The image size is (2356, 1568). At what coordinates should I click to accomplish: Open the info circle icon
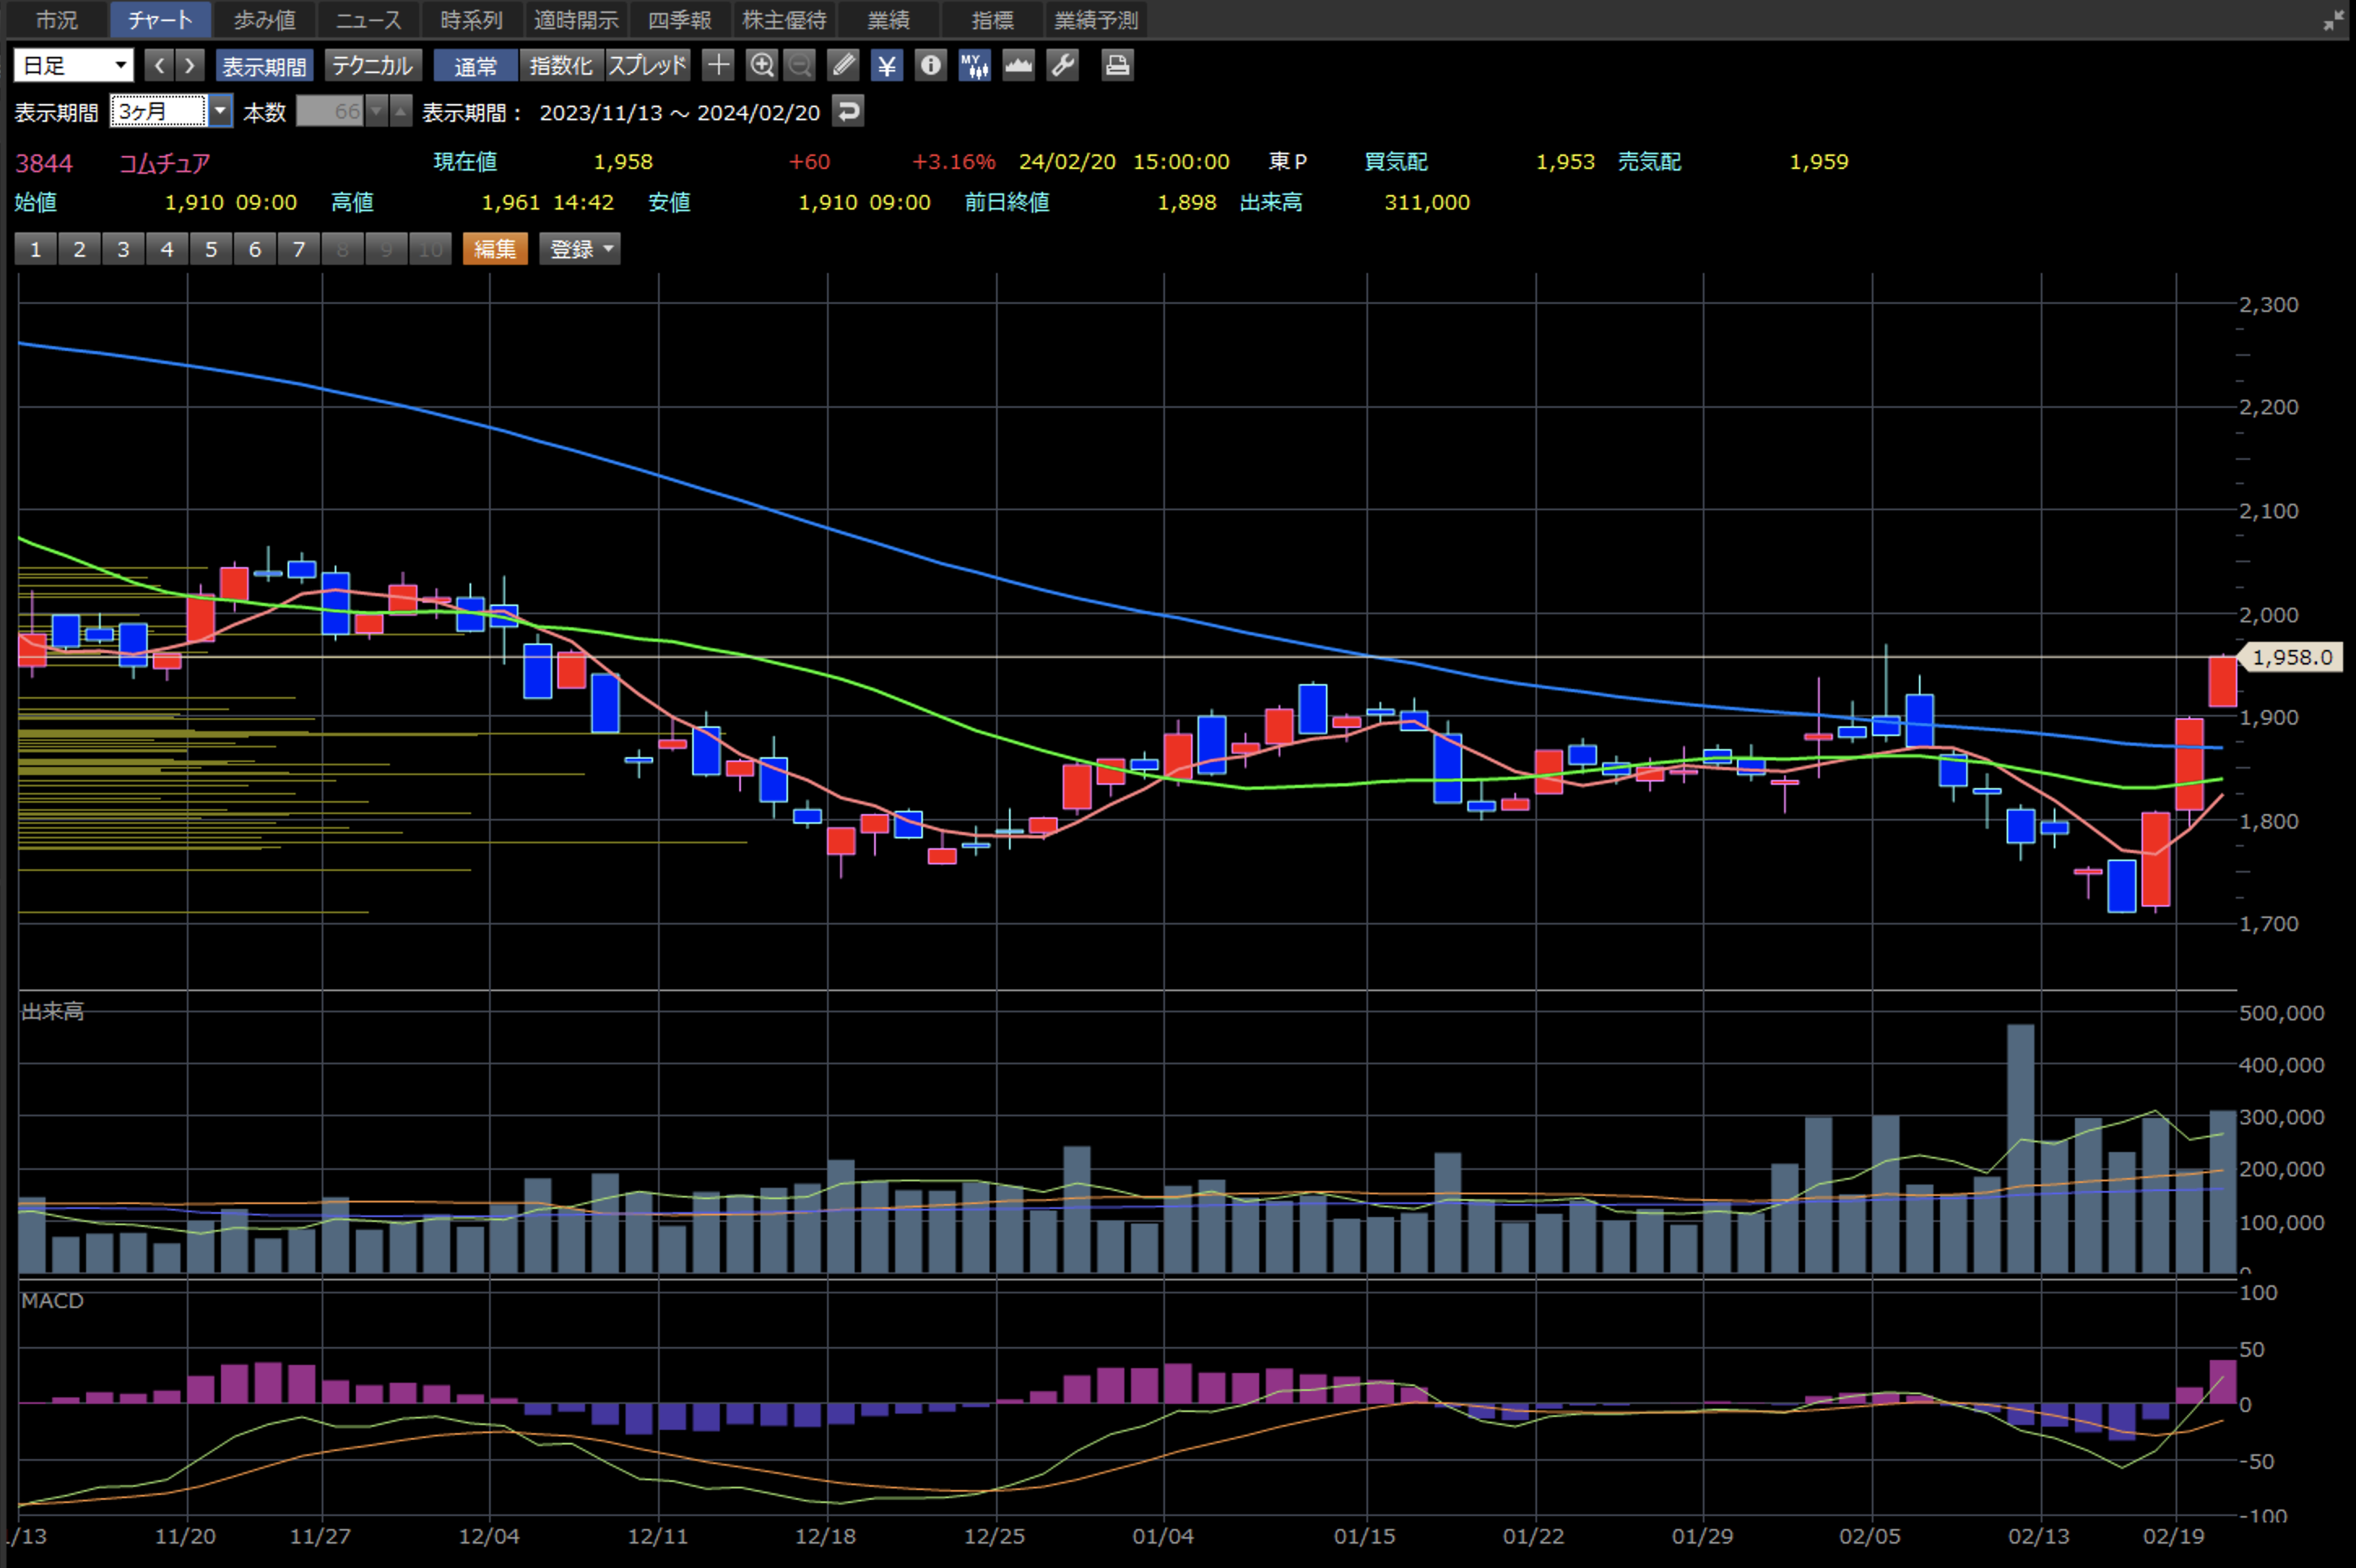[x=930, y=66]
